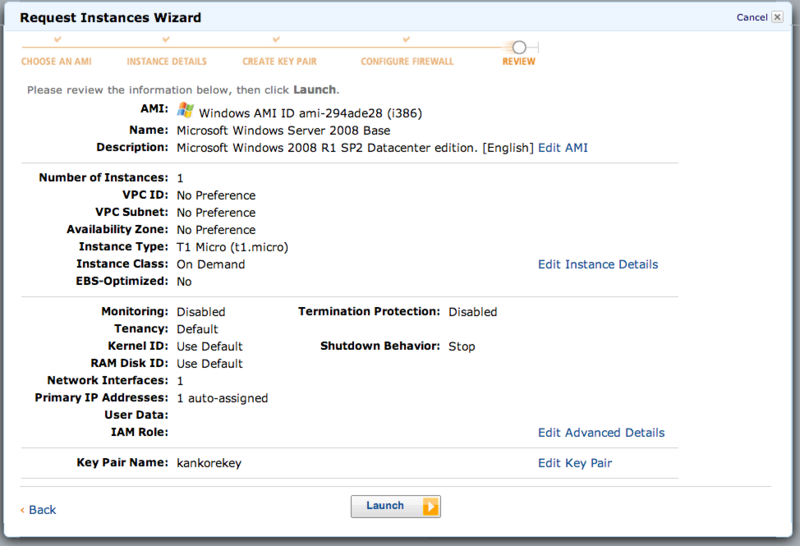
Task: Click the Kernel ID 'Use Default' value
Action: point(210,346)
